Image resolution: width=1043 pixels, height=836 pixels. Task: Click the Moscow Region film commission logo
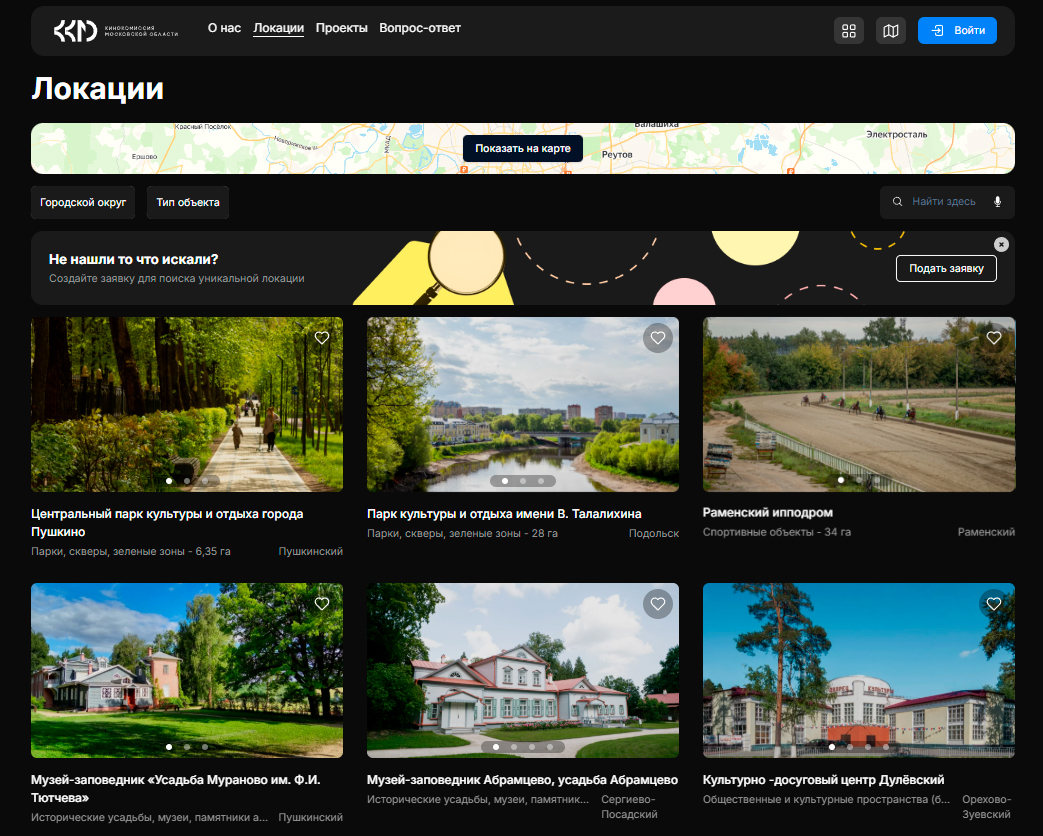[116, 31]
